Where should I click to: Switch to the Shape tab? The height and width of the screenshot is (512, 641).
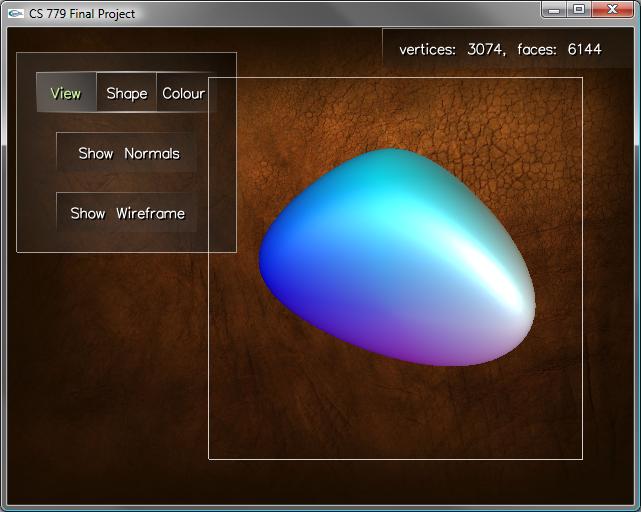point(127,93)
